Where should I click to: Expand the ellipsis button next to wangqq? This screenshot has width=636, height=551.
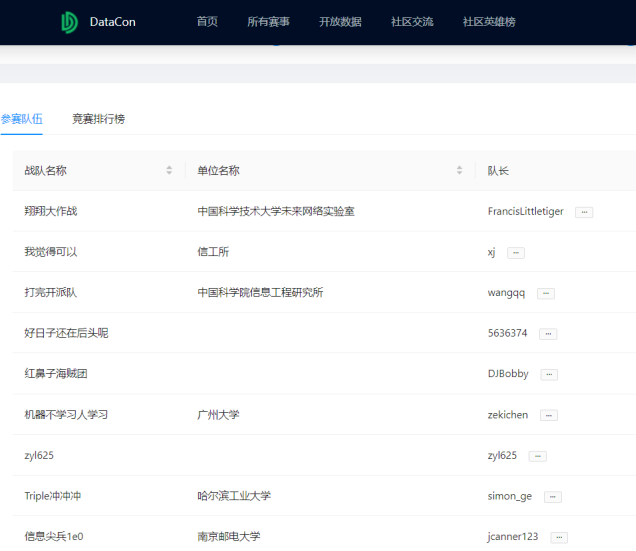[546, 293]
